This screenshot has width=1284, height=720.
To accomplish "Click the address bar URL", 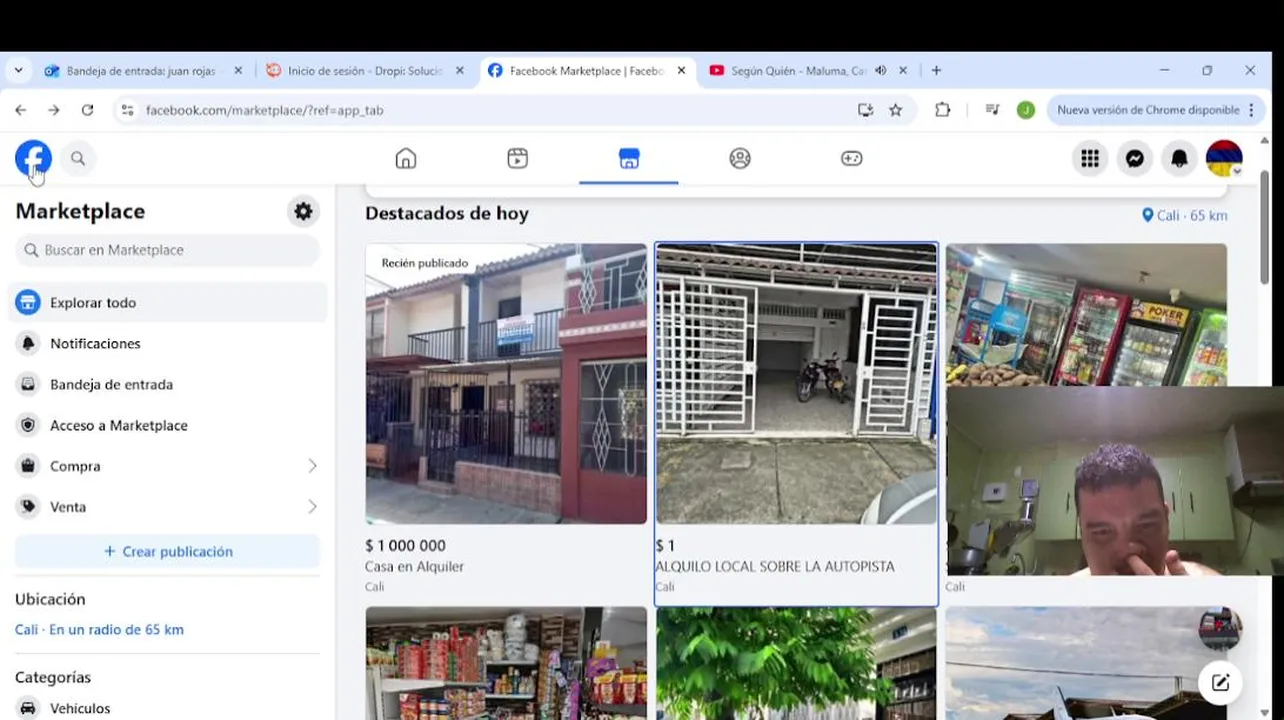I will [264, 110].
